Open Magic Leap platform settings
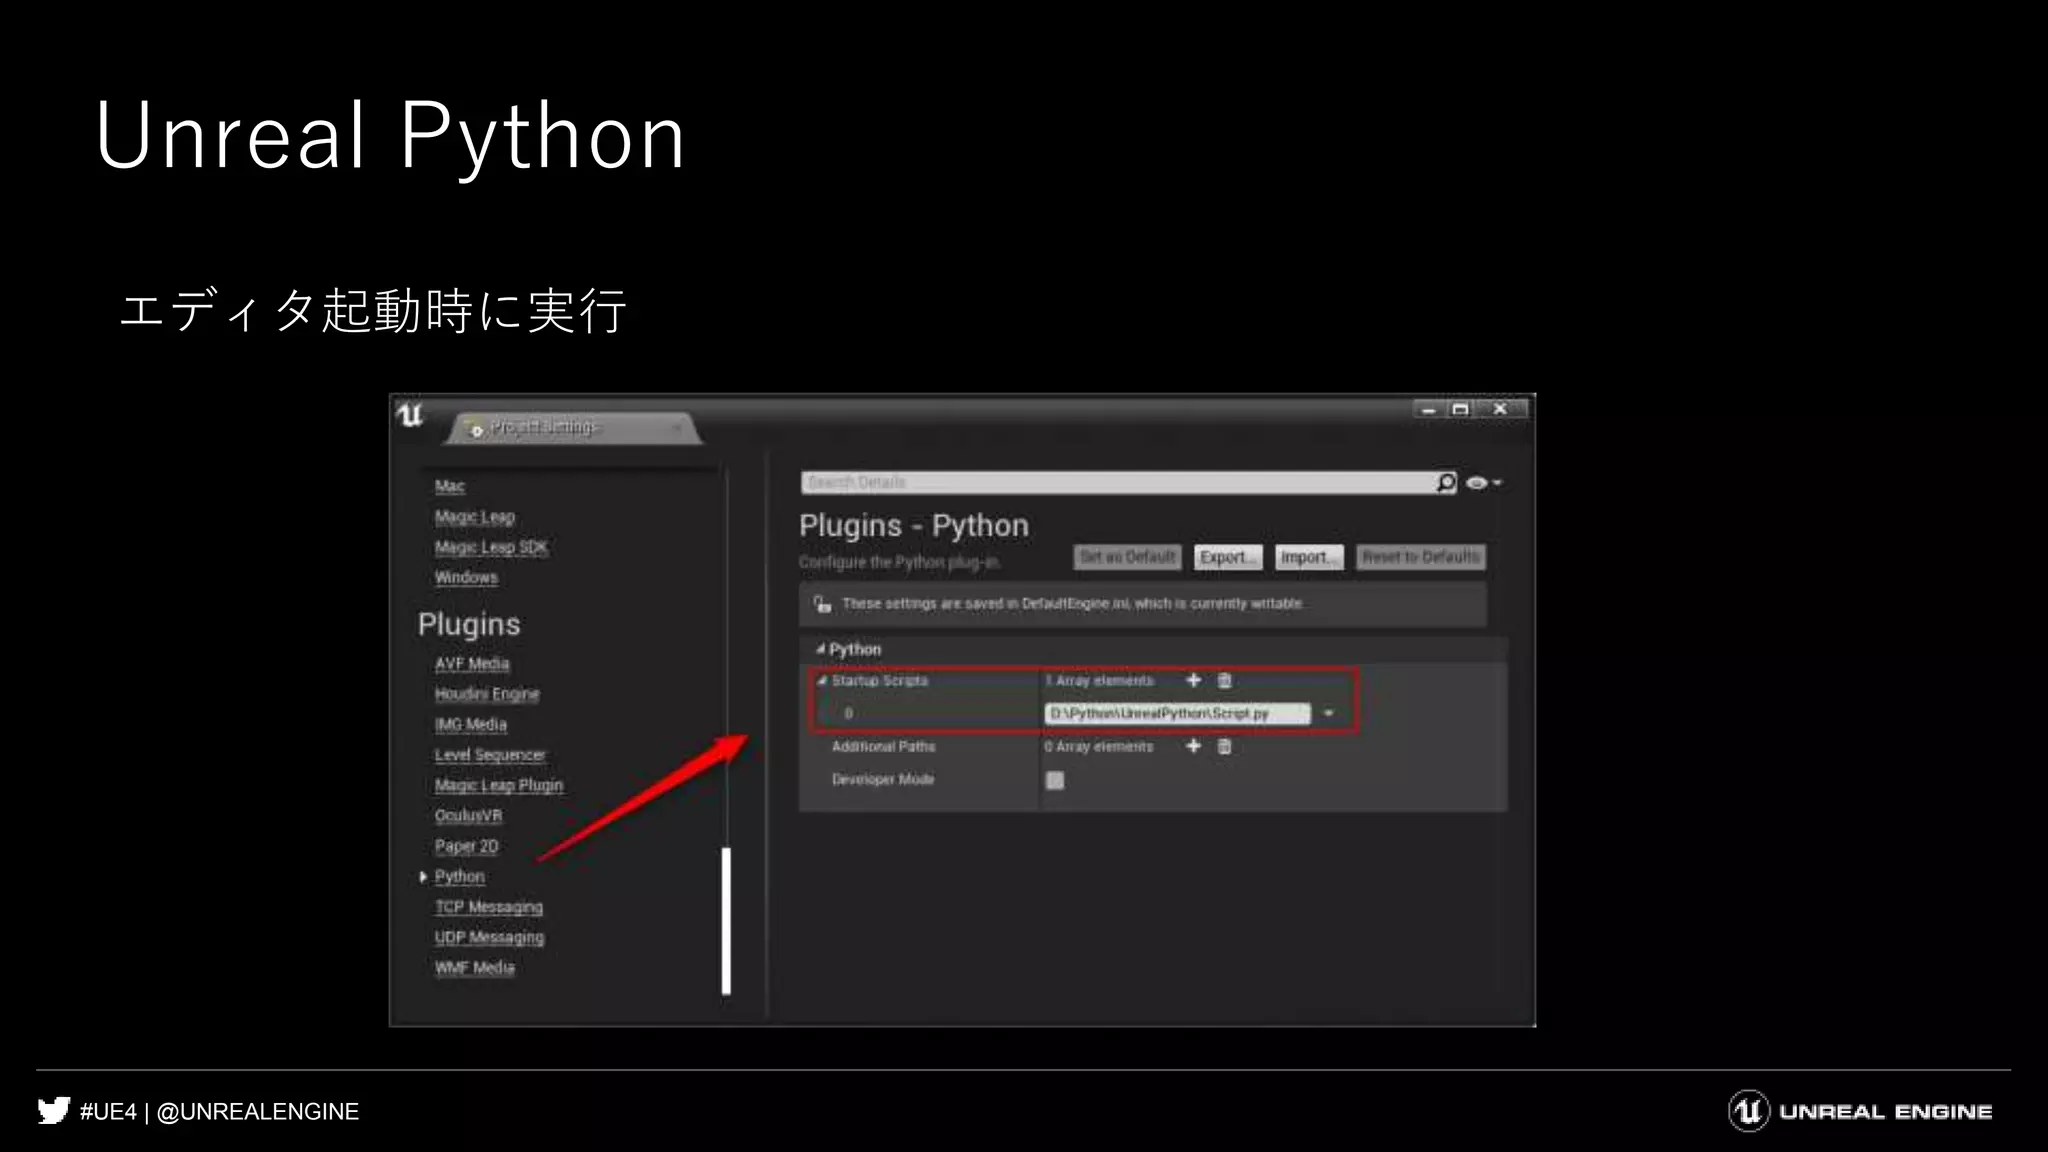 point(475,517)
